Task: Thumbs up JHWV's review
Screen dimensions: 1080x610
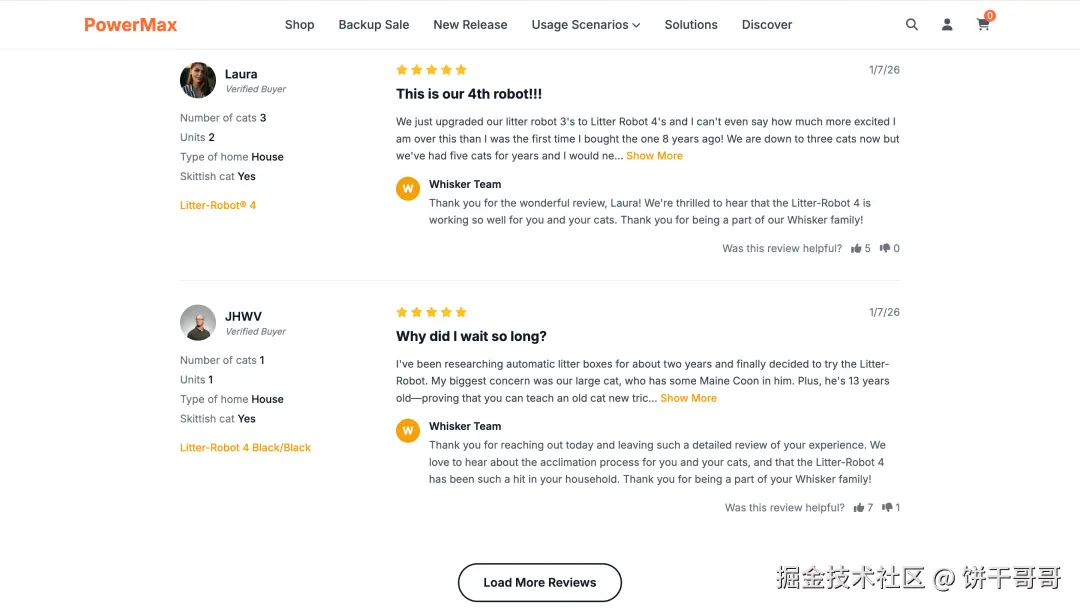Action: point(859,508)
